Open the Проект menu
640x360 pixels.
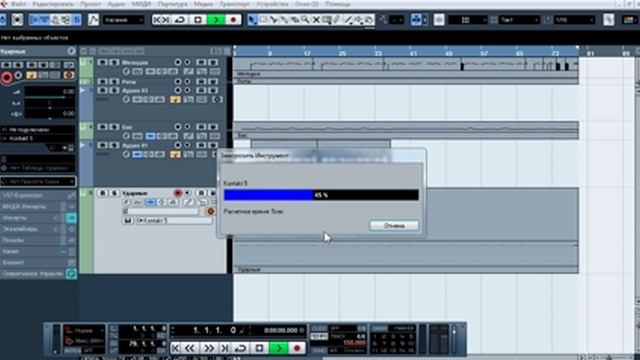91,4
